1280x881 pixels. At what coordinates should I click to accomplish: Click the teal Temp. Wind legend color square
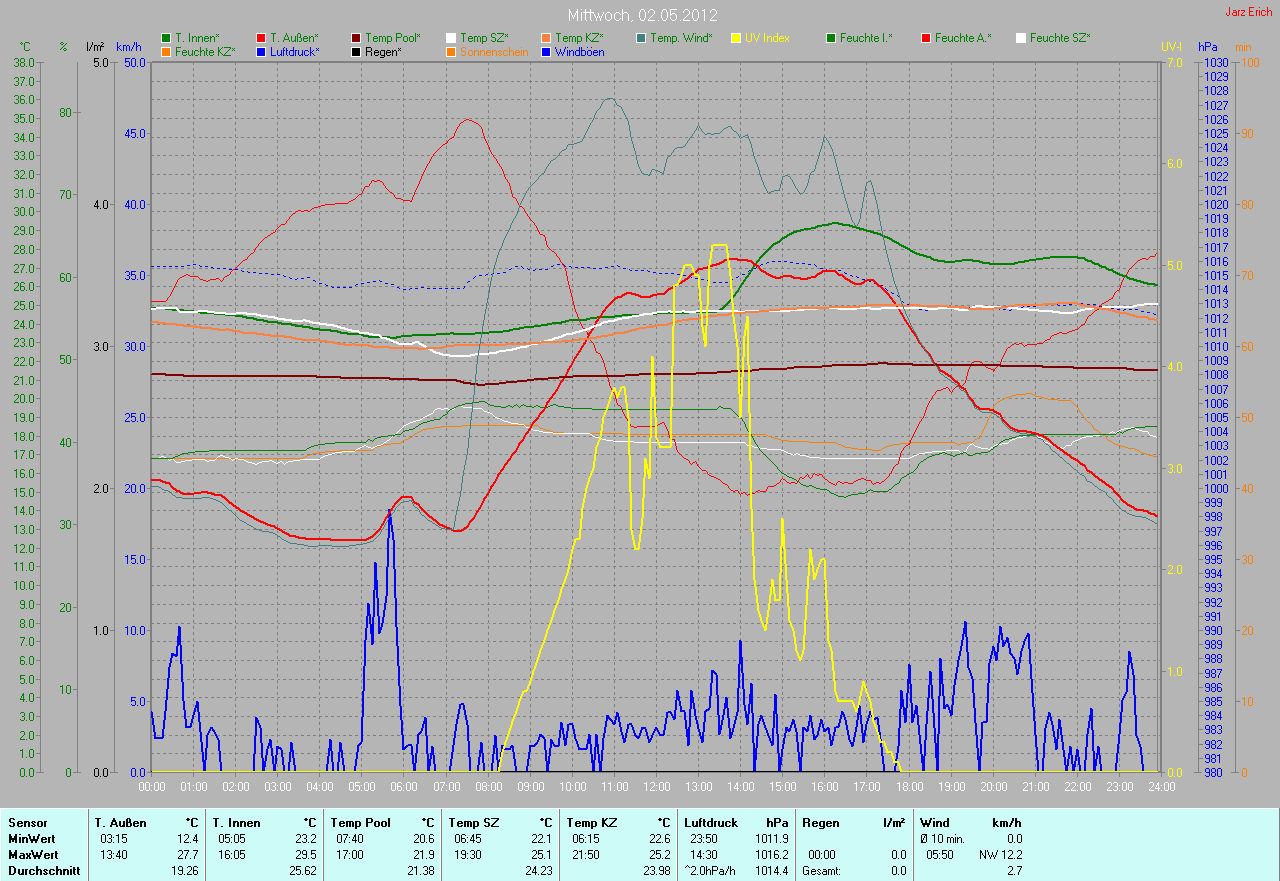pyautogui.click(x=641, y=38)
